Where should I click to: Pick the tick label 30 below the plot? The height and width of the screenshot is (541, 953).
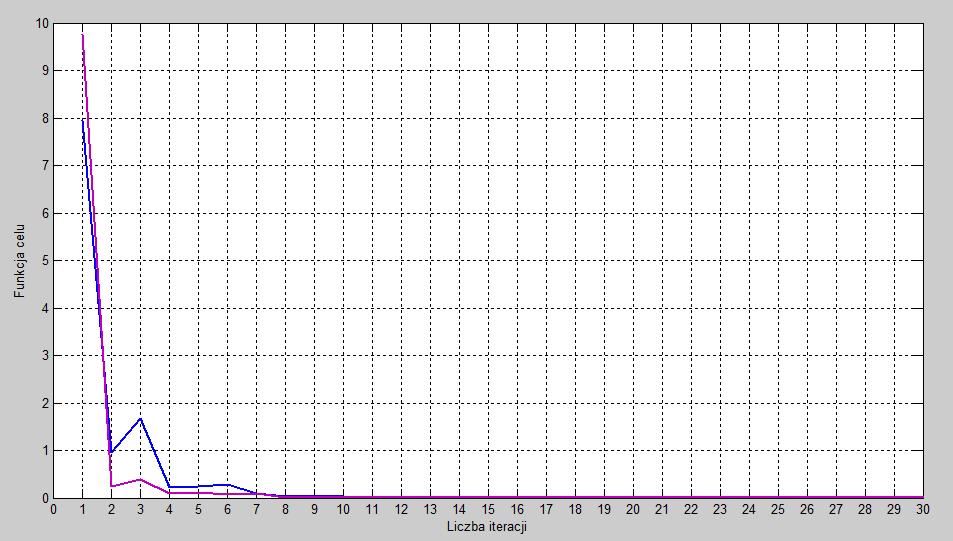[x=923, y=510]
